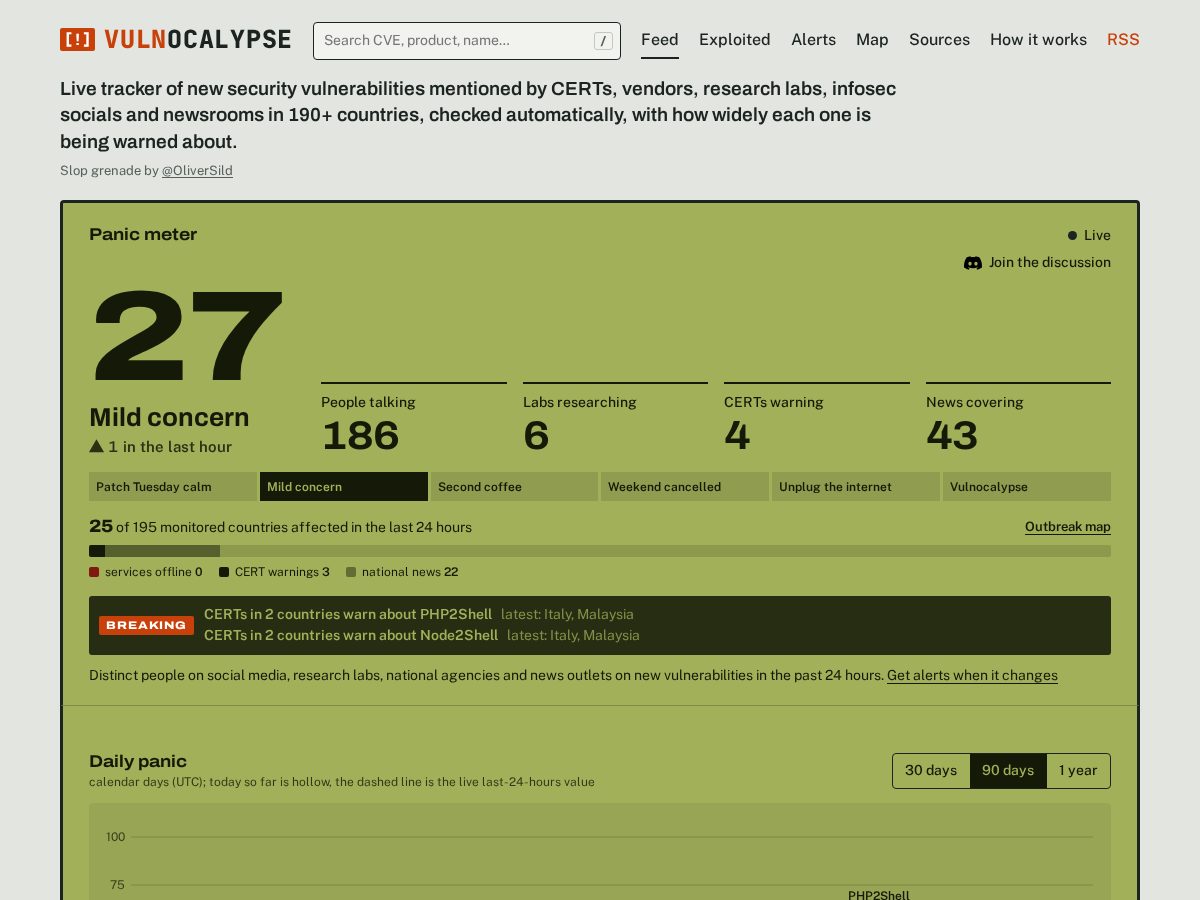Click the Panic meter heading

coord(143,234)
